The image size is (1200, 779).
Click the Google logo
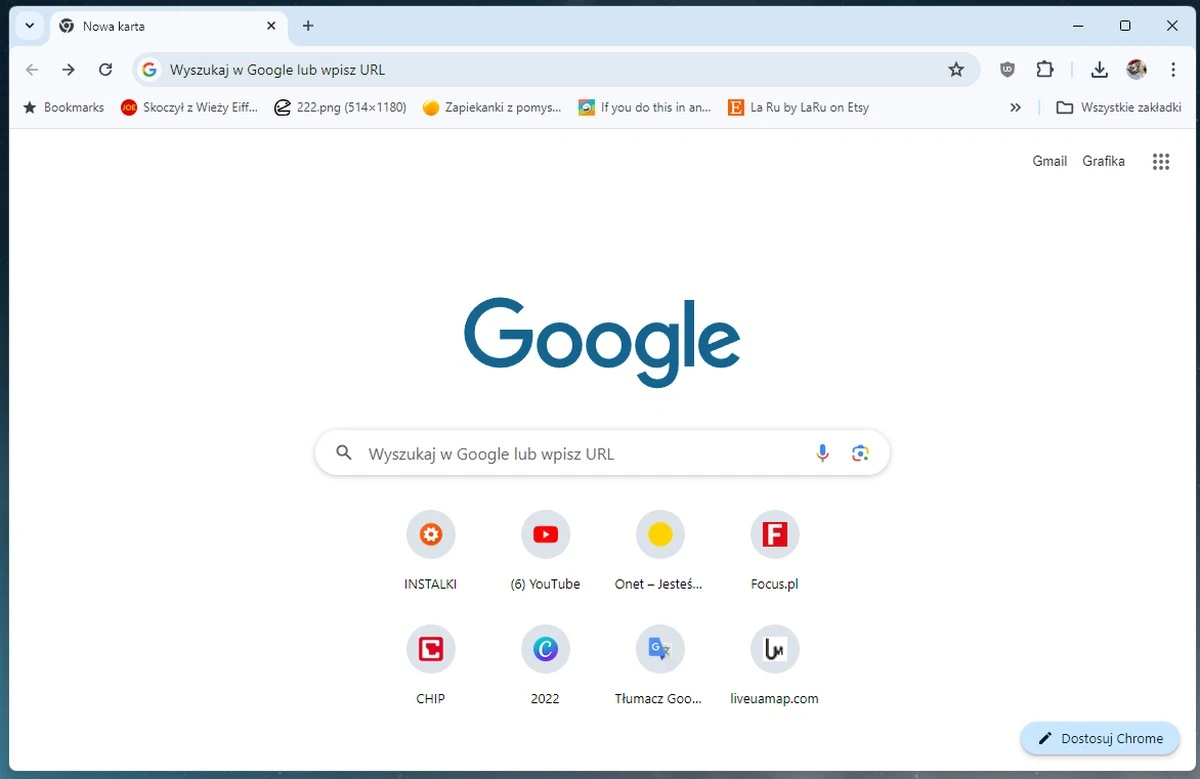pos(602,342)
